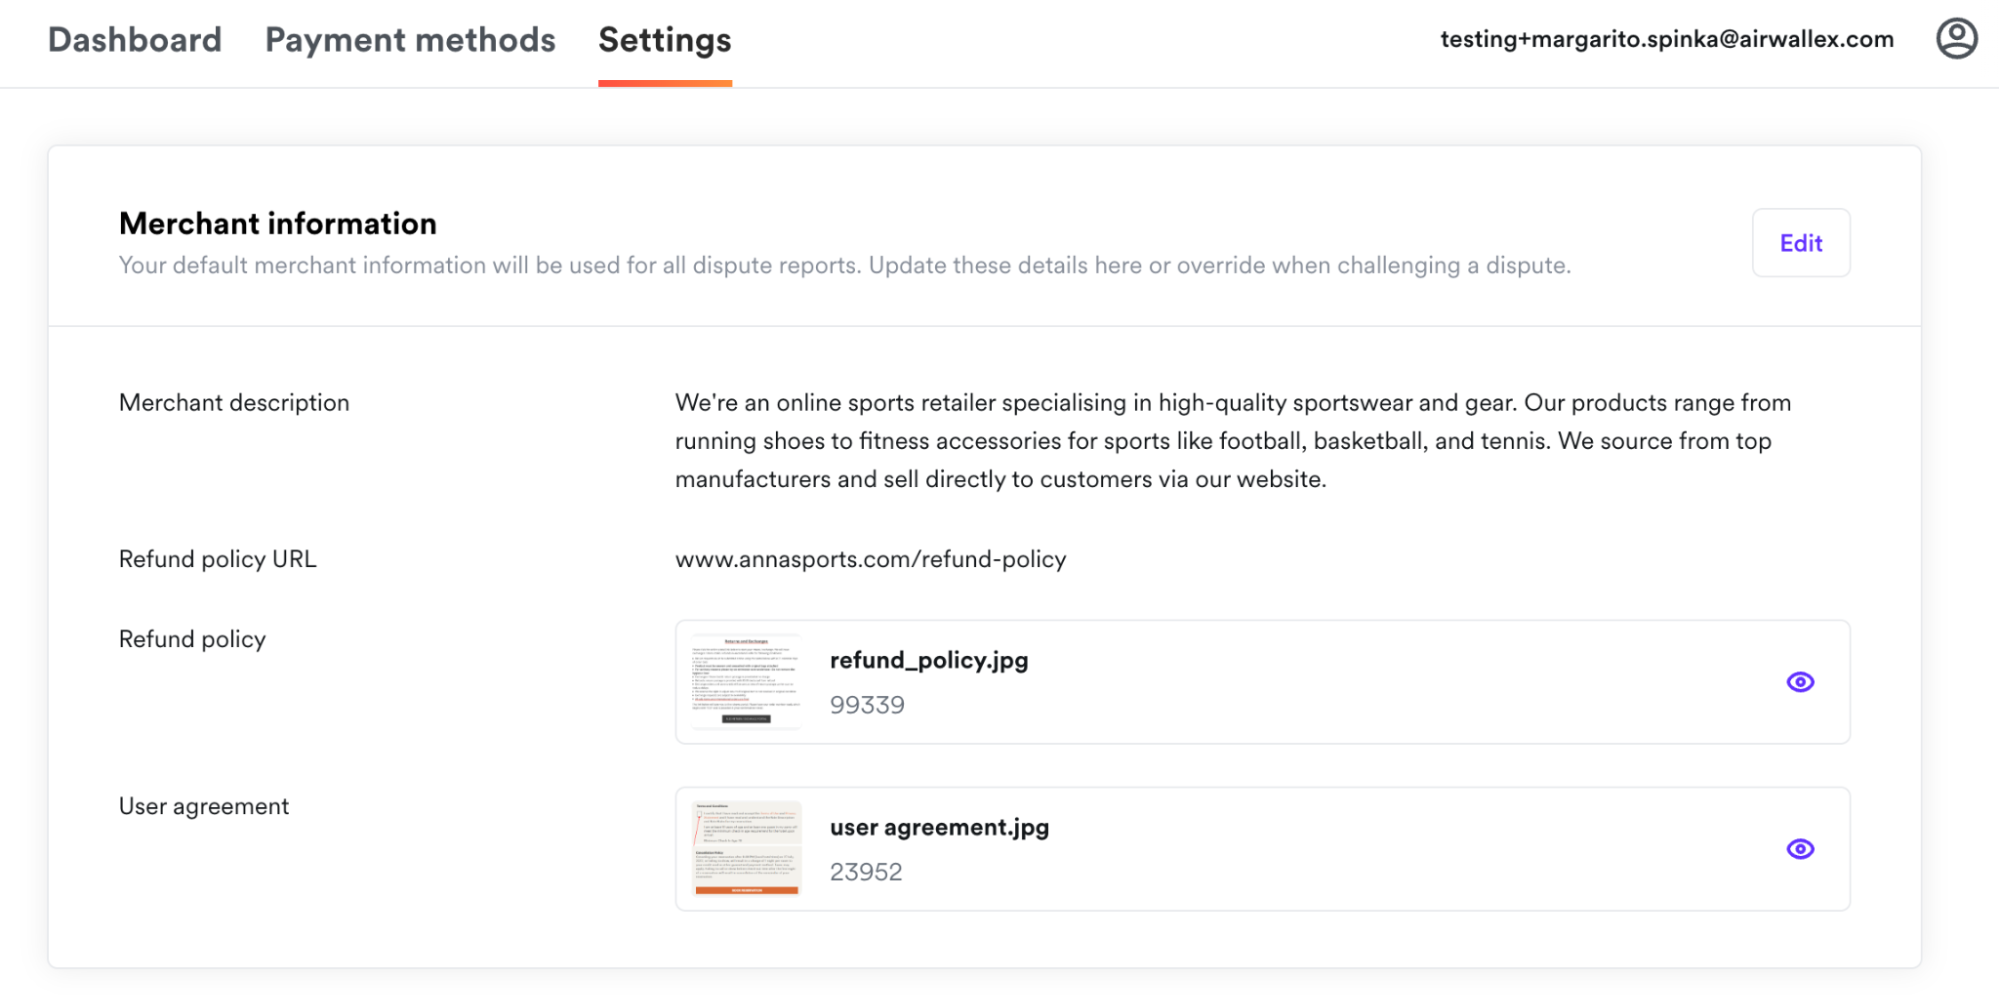1999x996 pixels.
Task: Select the refund_policy.jpg file name
Action: click(929, 660)
